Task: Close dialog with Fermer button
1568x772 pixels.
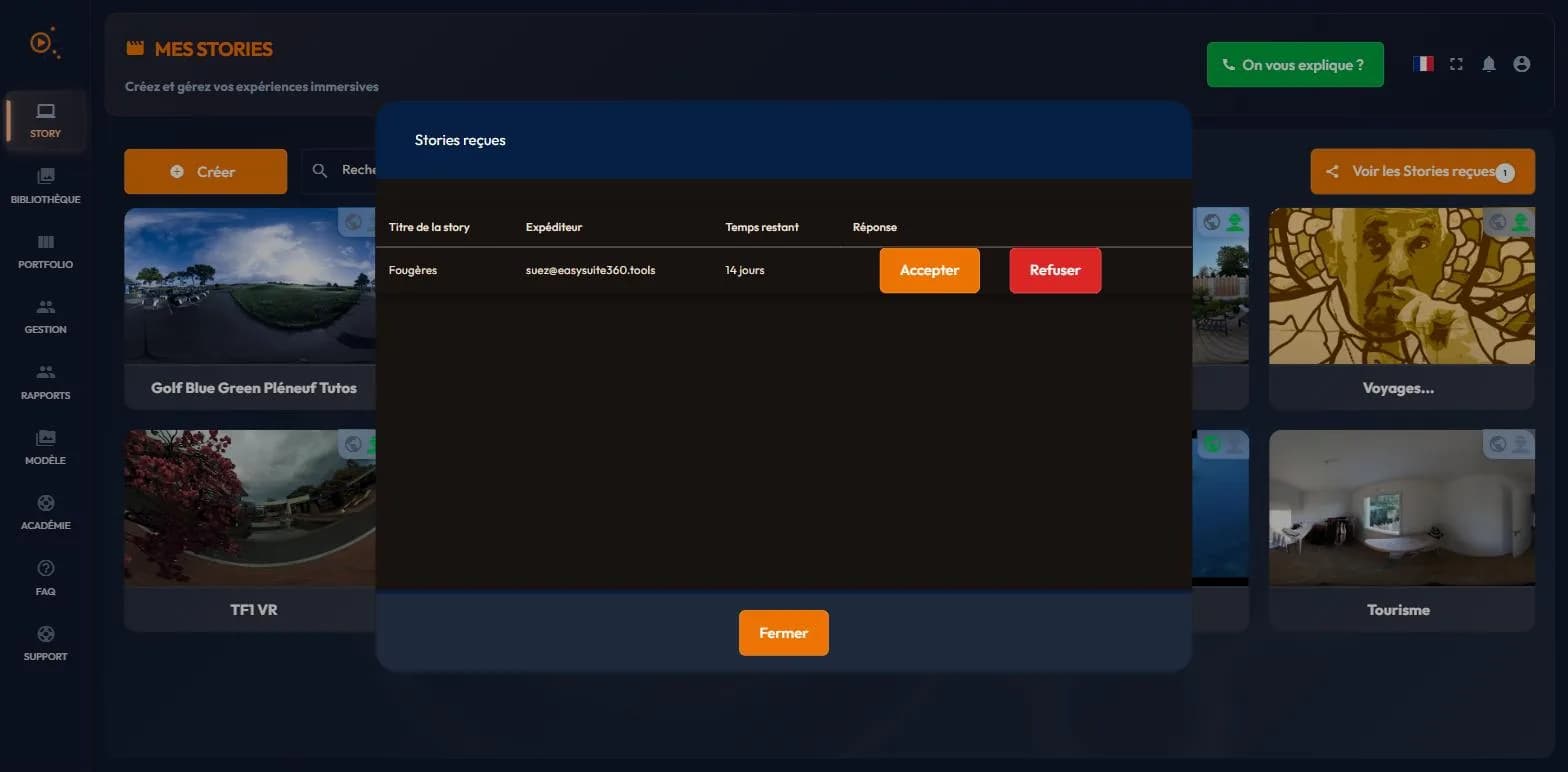Action: 783,633
